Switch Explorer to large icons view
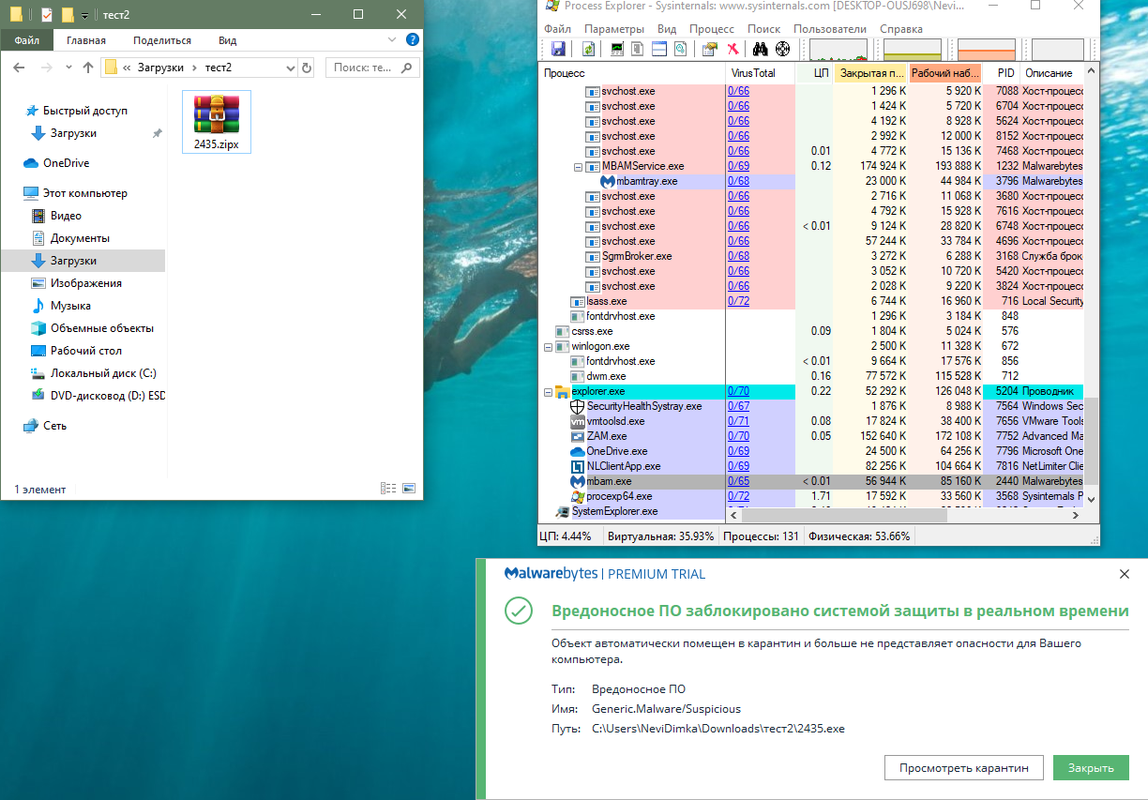The image size is (1148, 800). click(409, 488)
